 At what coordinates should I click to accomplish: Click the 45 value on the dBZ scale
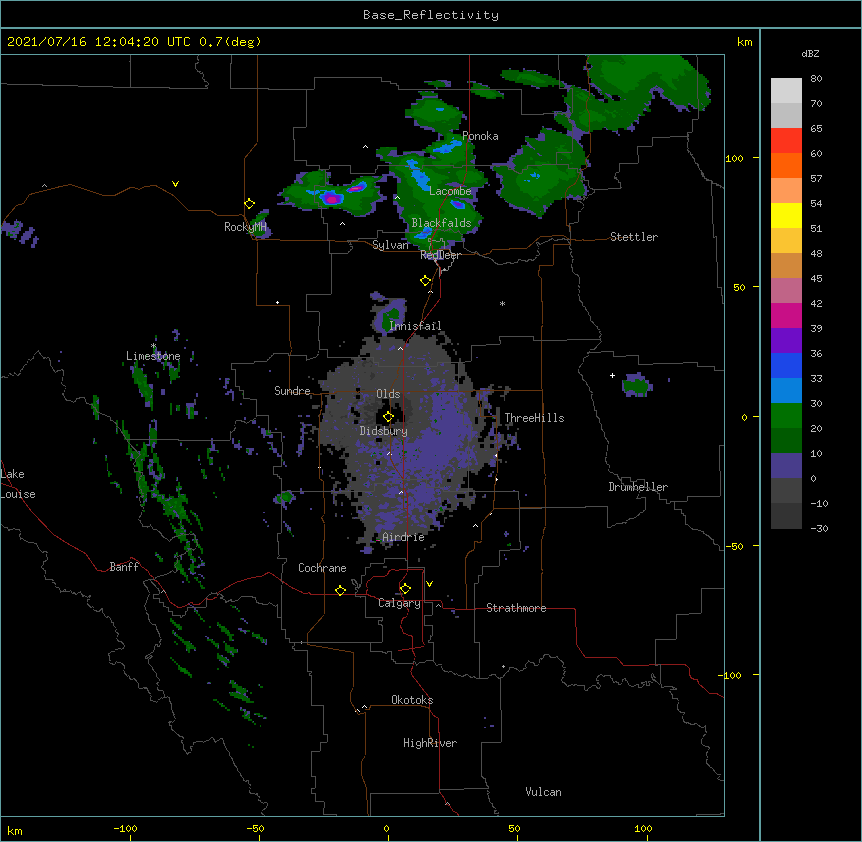pyautogui.click(x=816, y=279)
